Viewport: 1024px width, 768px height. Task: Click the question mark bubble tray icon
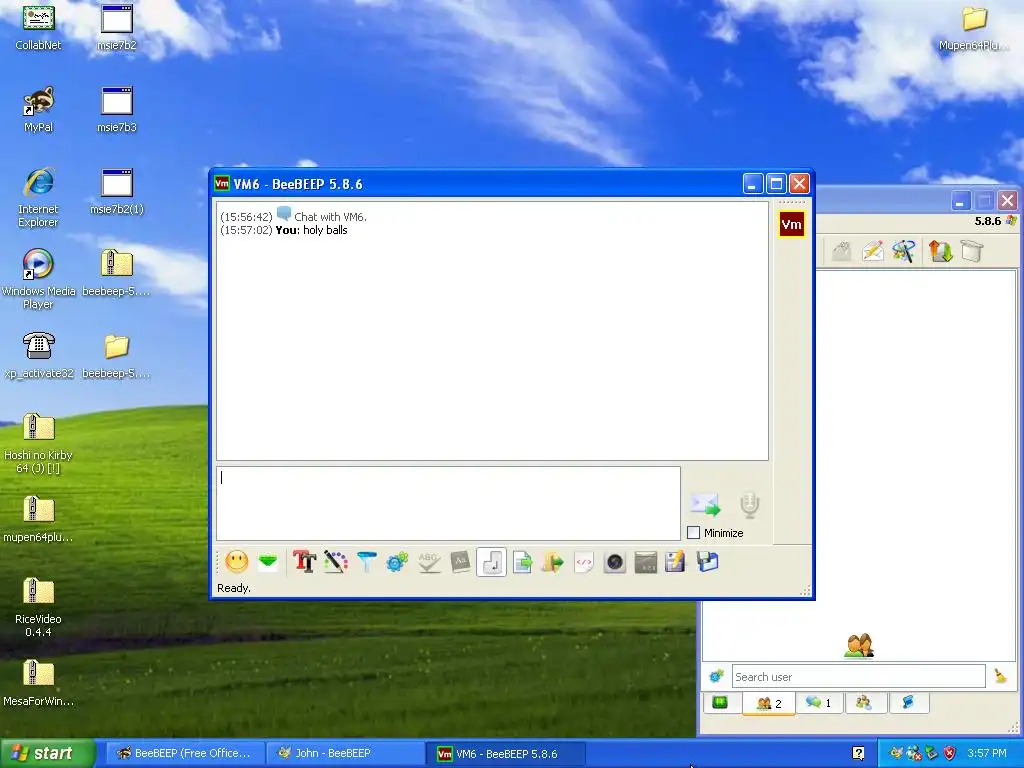tap(859, 754)
